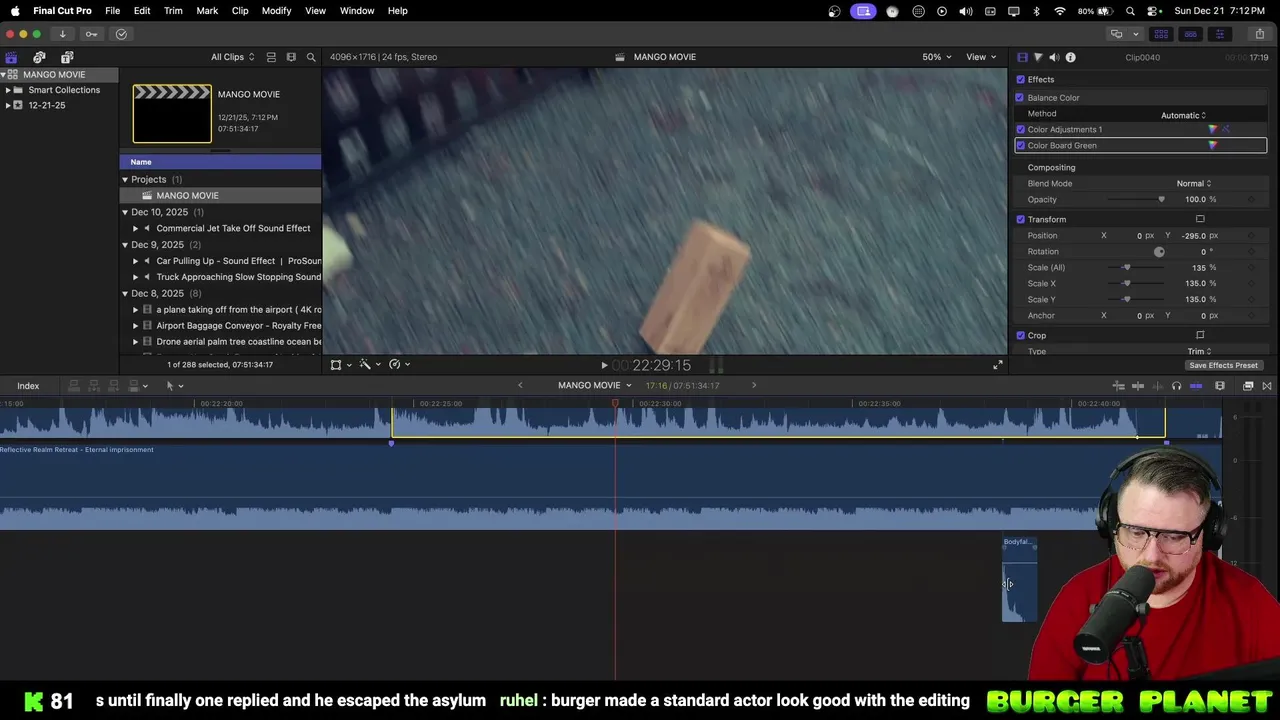Switch to the Video inspector tab
The height and width of the screenshot is (720, 1280).
point(1022,57)
